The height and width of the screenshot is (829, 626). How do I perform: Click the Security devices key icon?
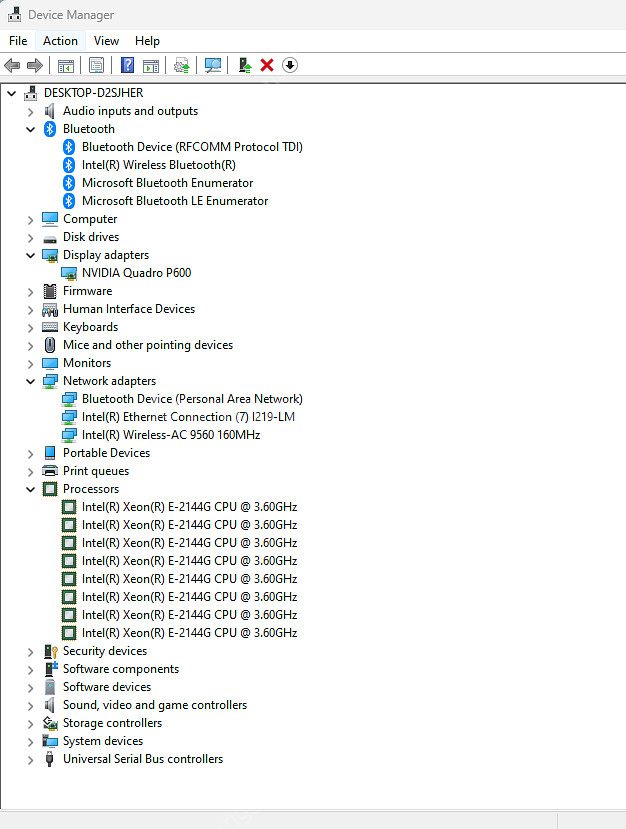pos(51,651)
